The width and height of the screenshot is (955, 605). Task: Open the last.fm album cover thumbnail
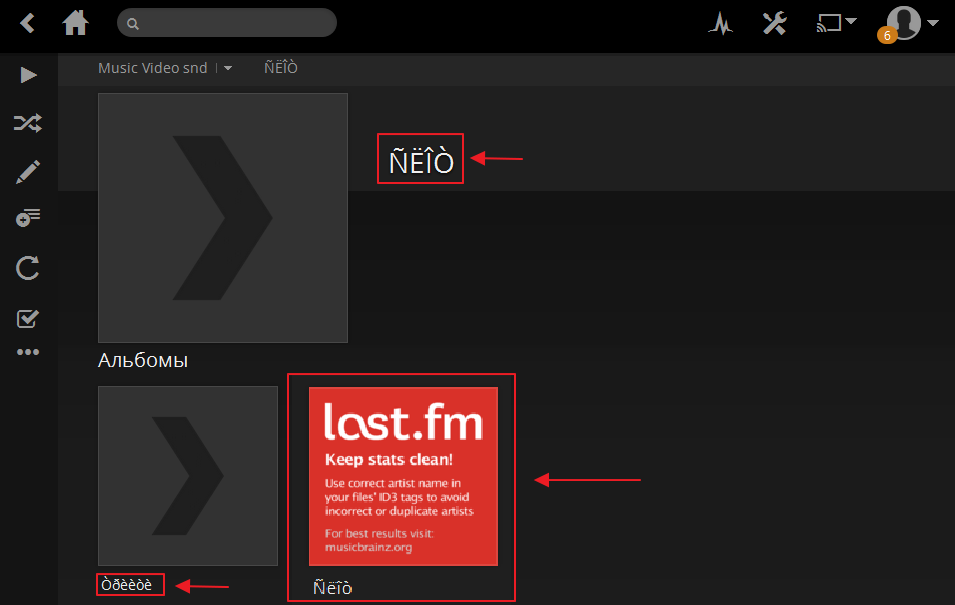[403, 476]
